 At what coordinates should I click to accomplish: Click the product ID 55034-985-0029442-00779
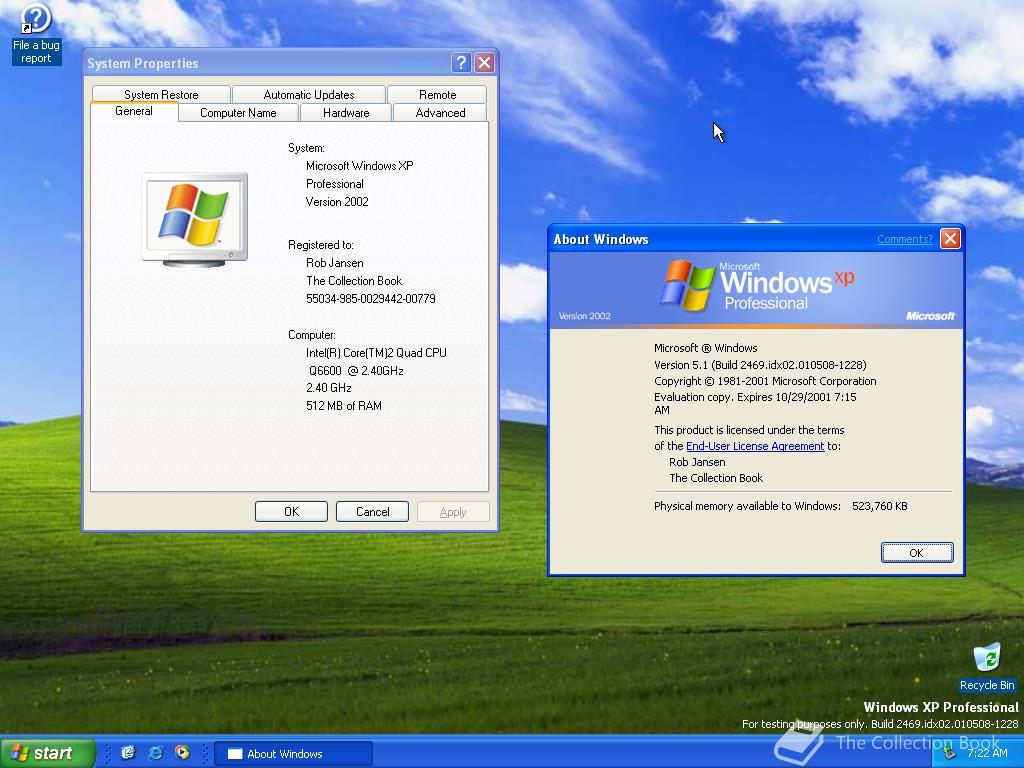(370, 298)
